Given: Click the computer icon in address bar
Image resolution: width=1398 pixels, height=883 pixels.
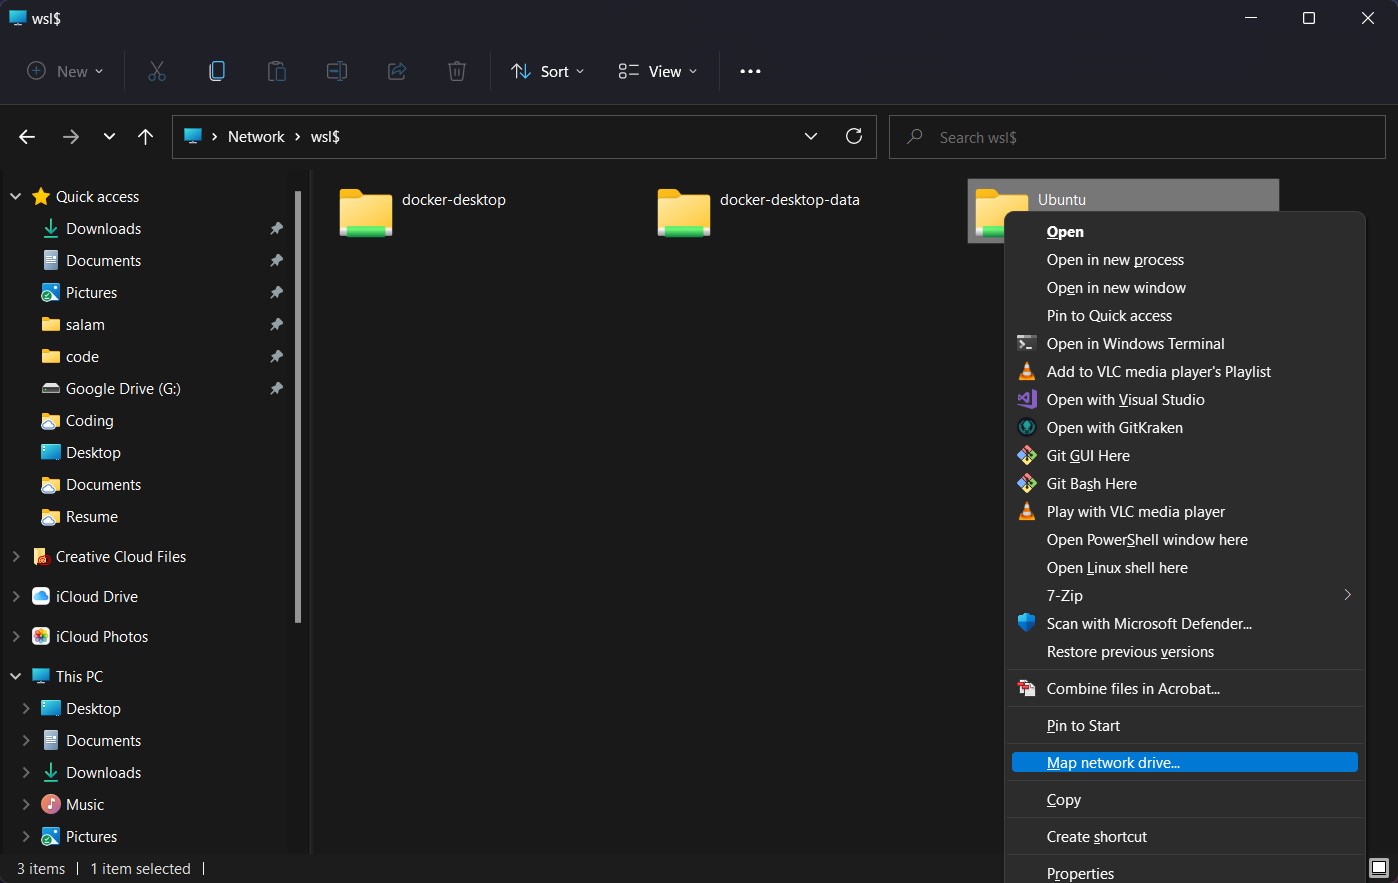Looking at the screenshot, I should click(x=193, y=137).
